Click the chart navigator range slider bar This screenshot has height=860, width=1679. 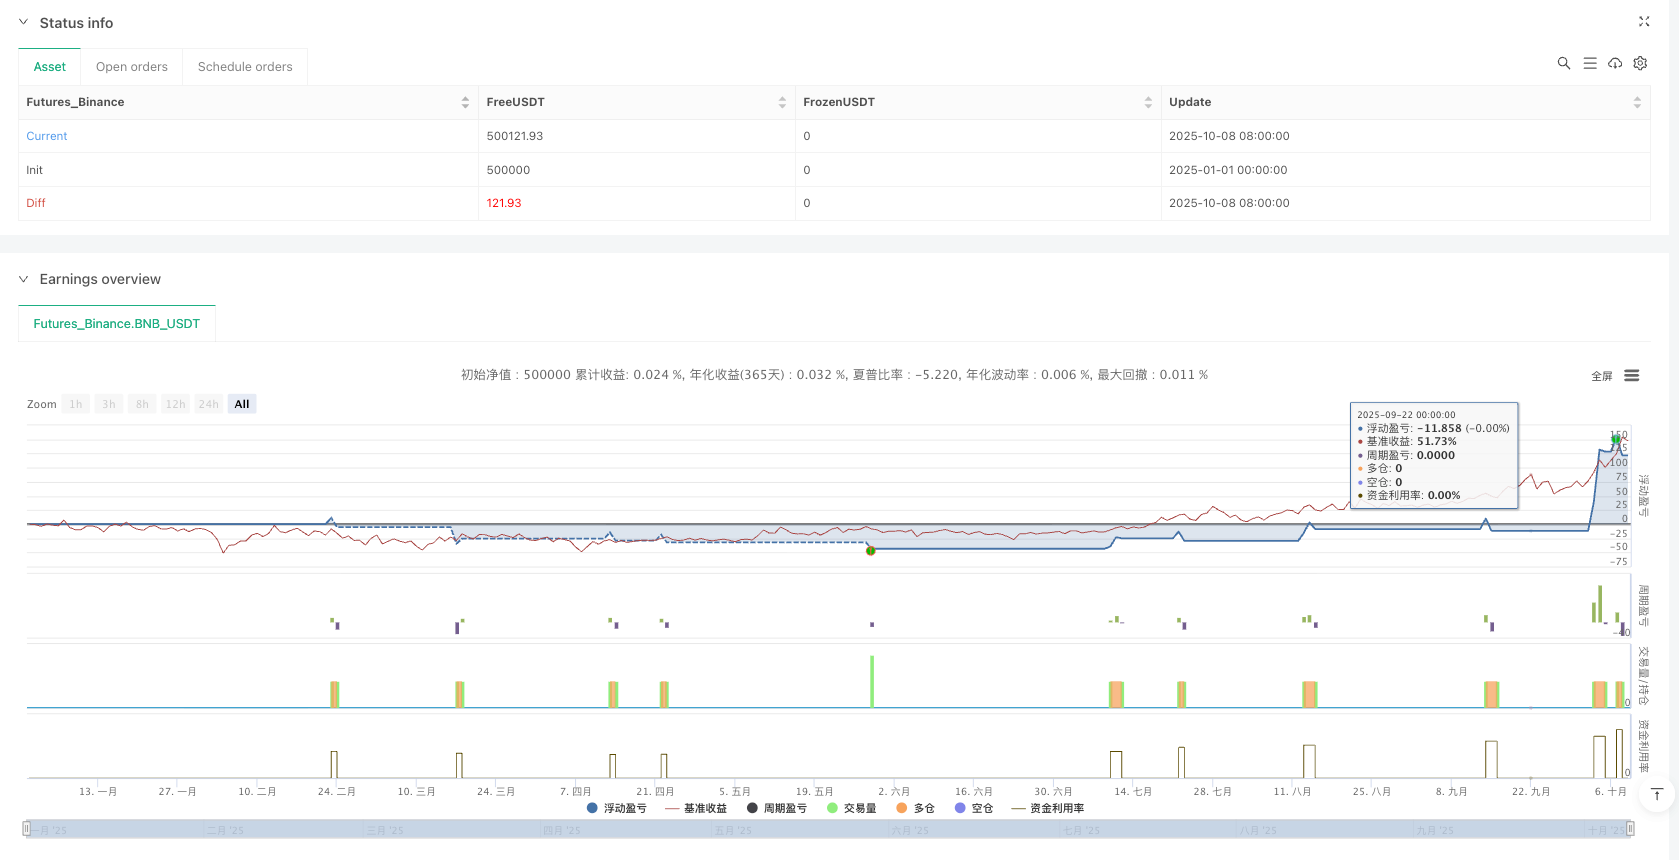[828, 829]
